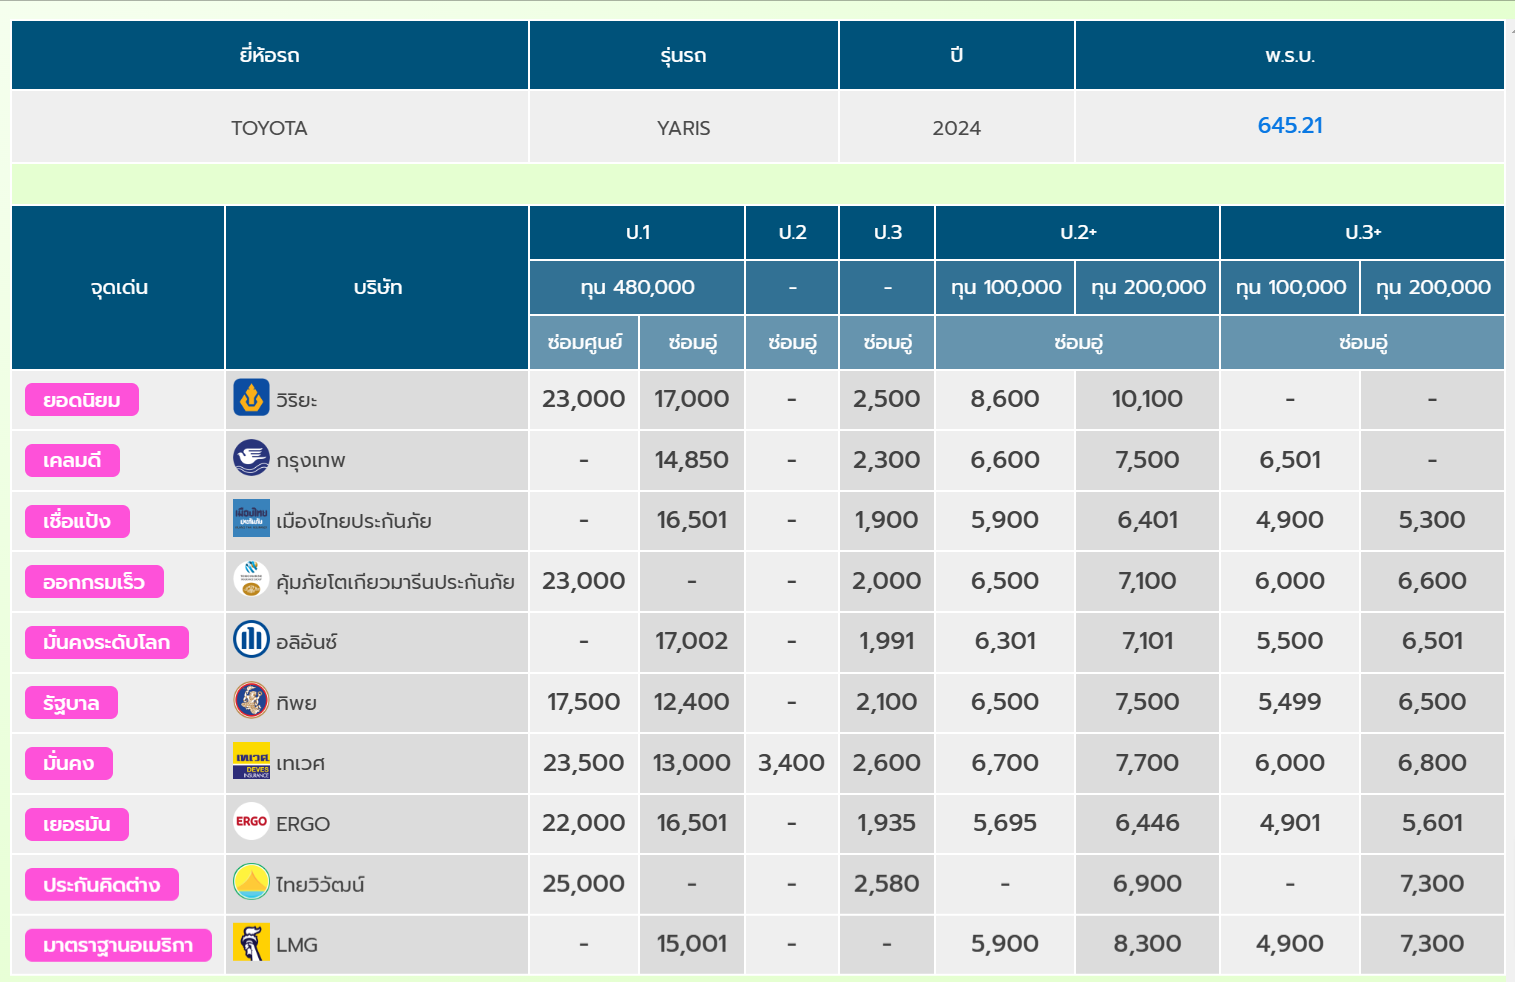Select ERGO ป.1 ซ่อมศูนย์ price 22,000
Image resolution: width=1515 pixels, height=982 pixels.
(584, 823)
